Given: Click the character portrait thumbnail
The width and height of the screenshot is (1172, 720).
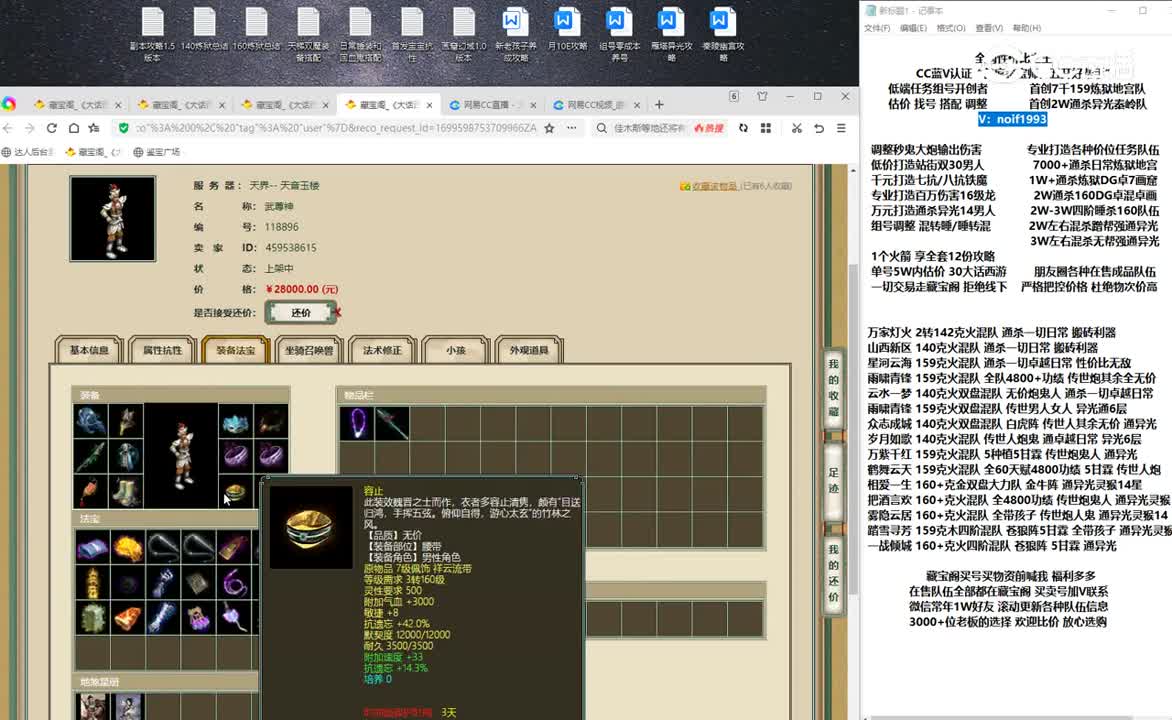Looking at the screenshot, I should point(113,219).
